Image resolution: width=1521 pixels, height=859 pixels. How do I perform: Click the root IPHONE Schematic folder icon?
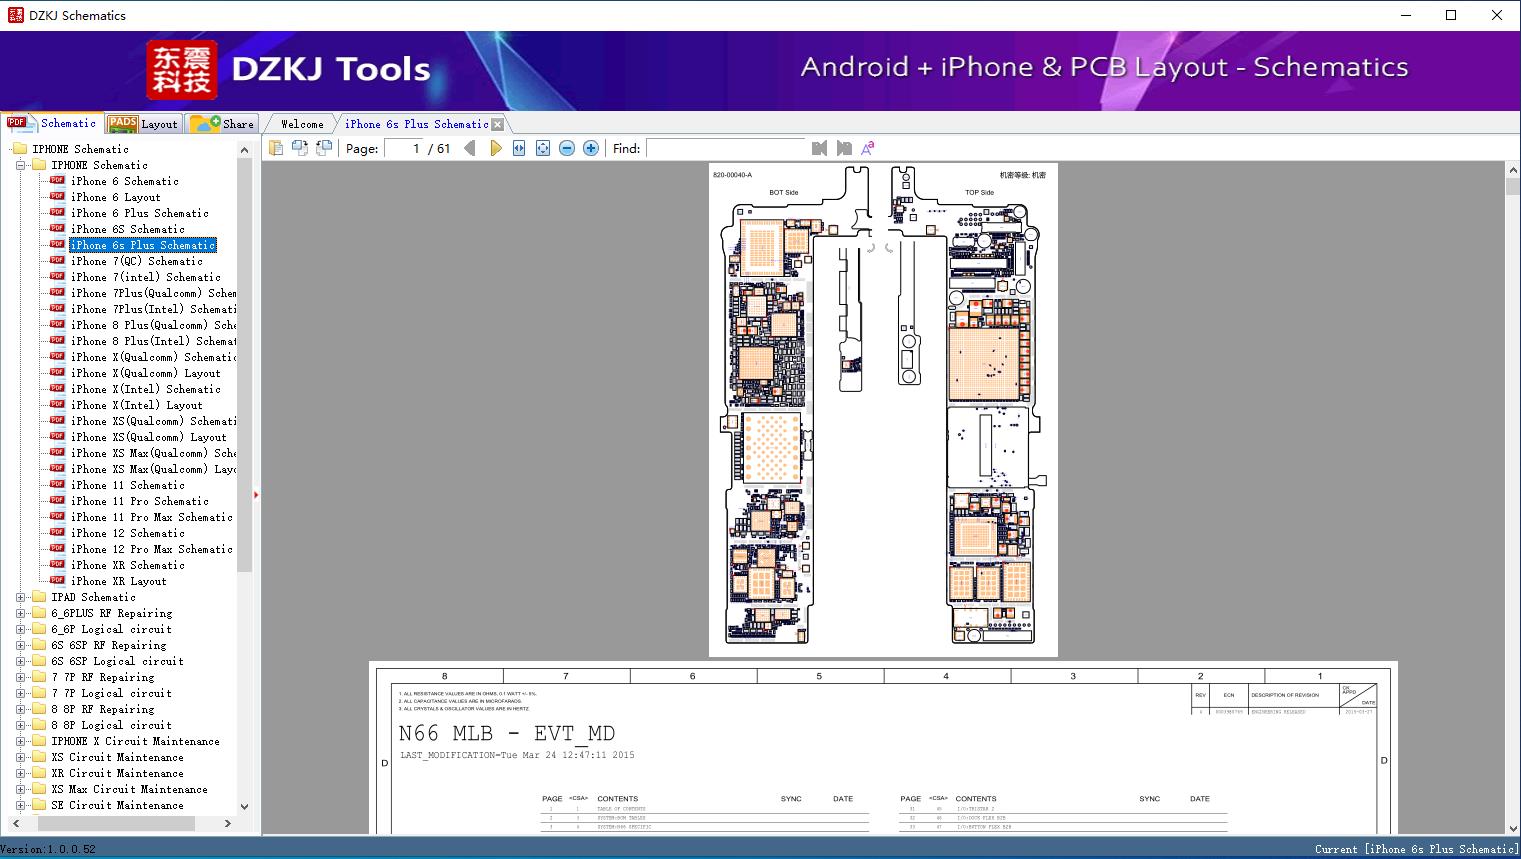coord(20,149)
